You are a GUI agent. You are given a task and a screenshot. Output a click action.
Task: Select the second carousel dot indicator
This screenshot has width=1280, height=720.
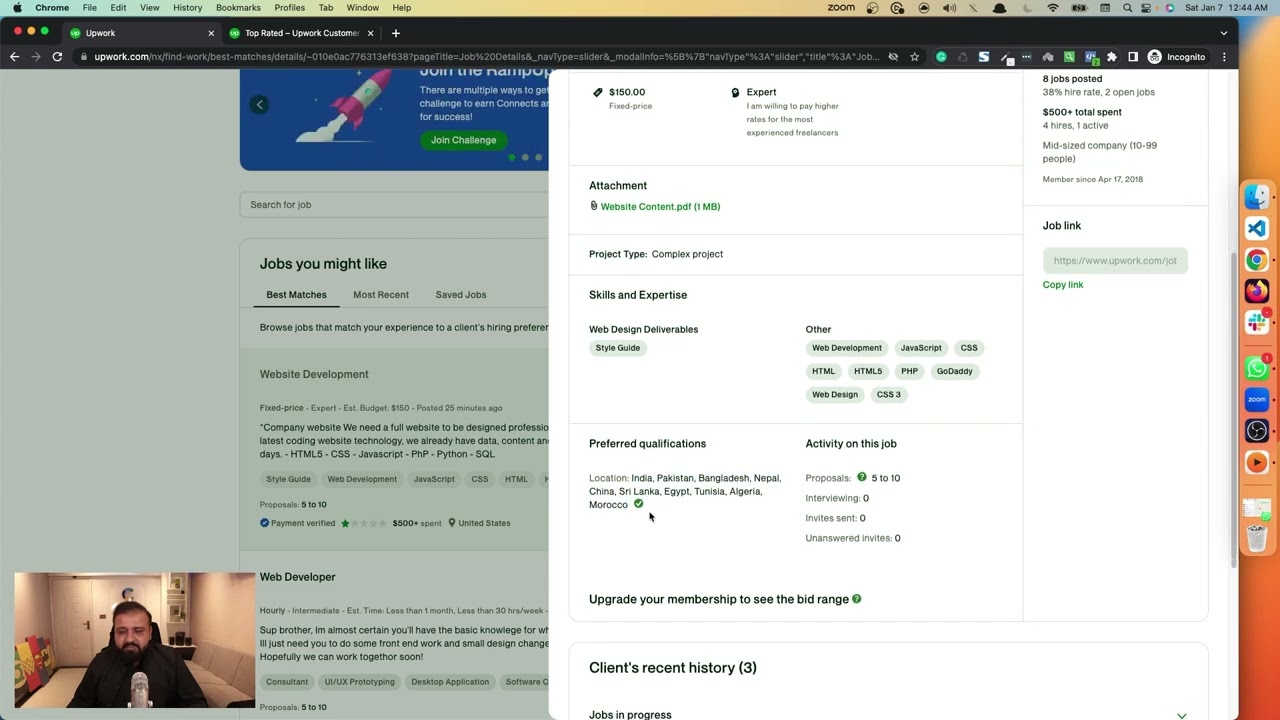(525, 157)
